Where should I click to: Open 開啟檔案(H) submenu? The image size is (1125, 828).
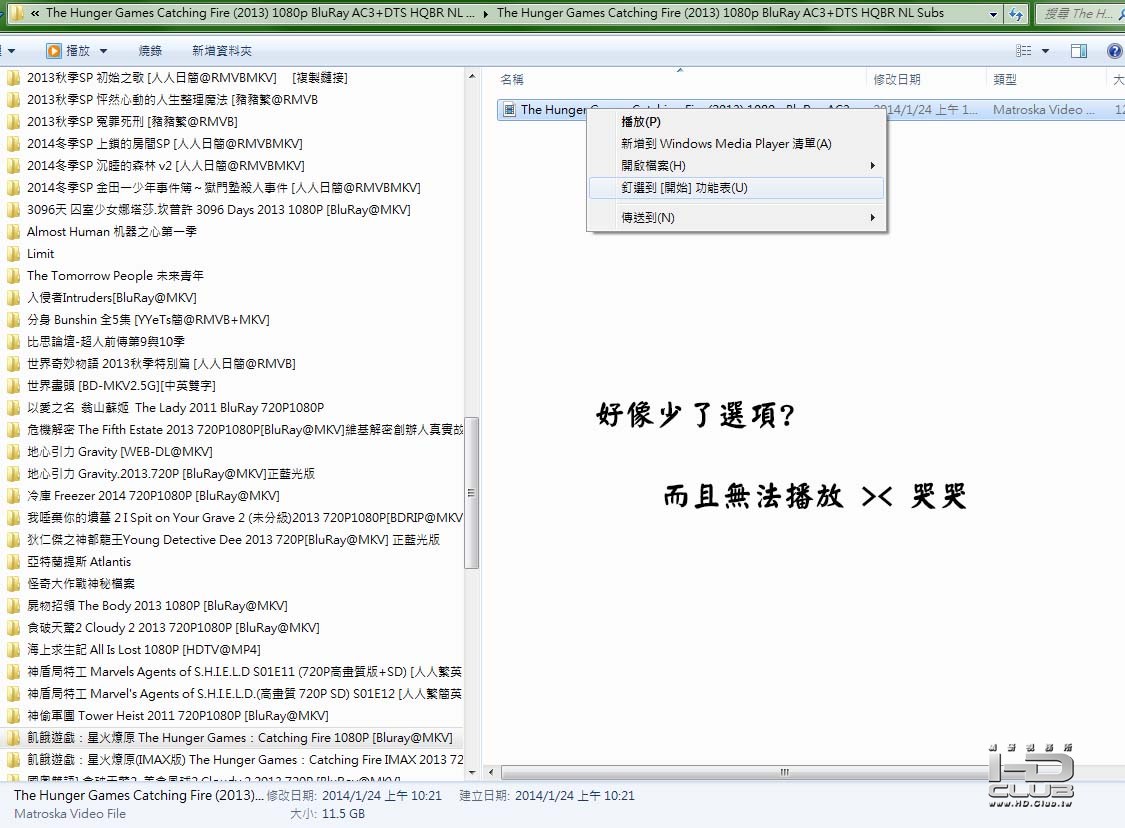736,166
